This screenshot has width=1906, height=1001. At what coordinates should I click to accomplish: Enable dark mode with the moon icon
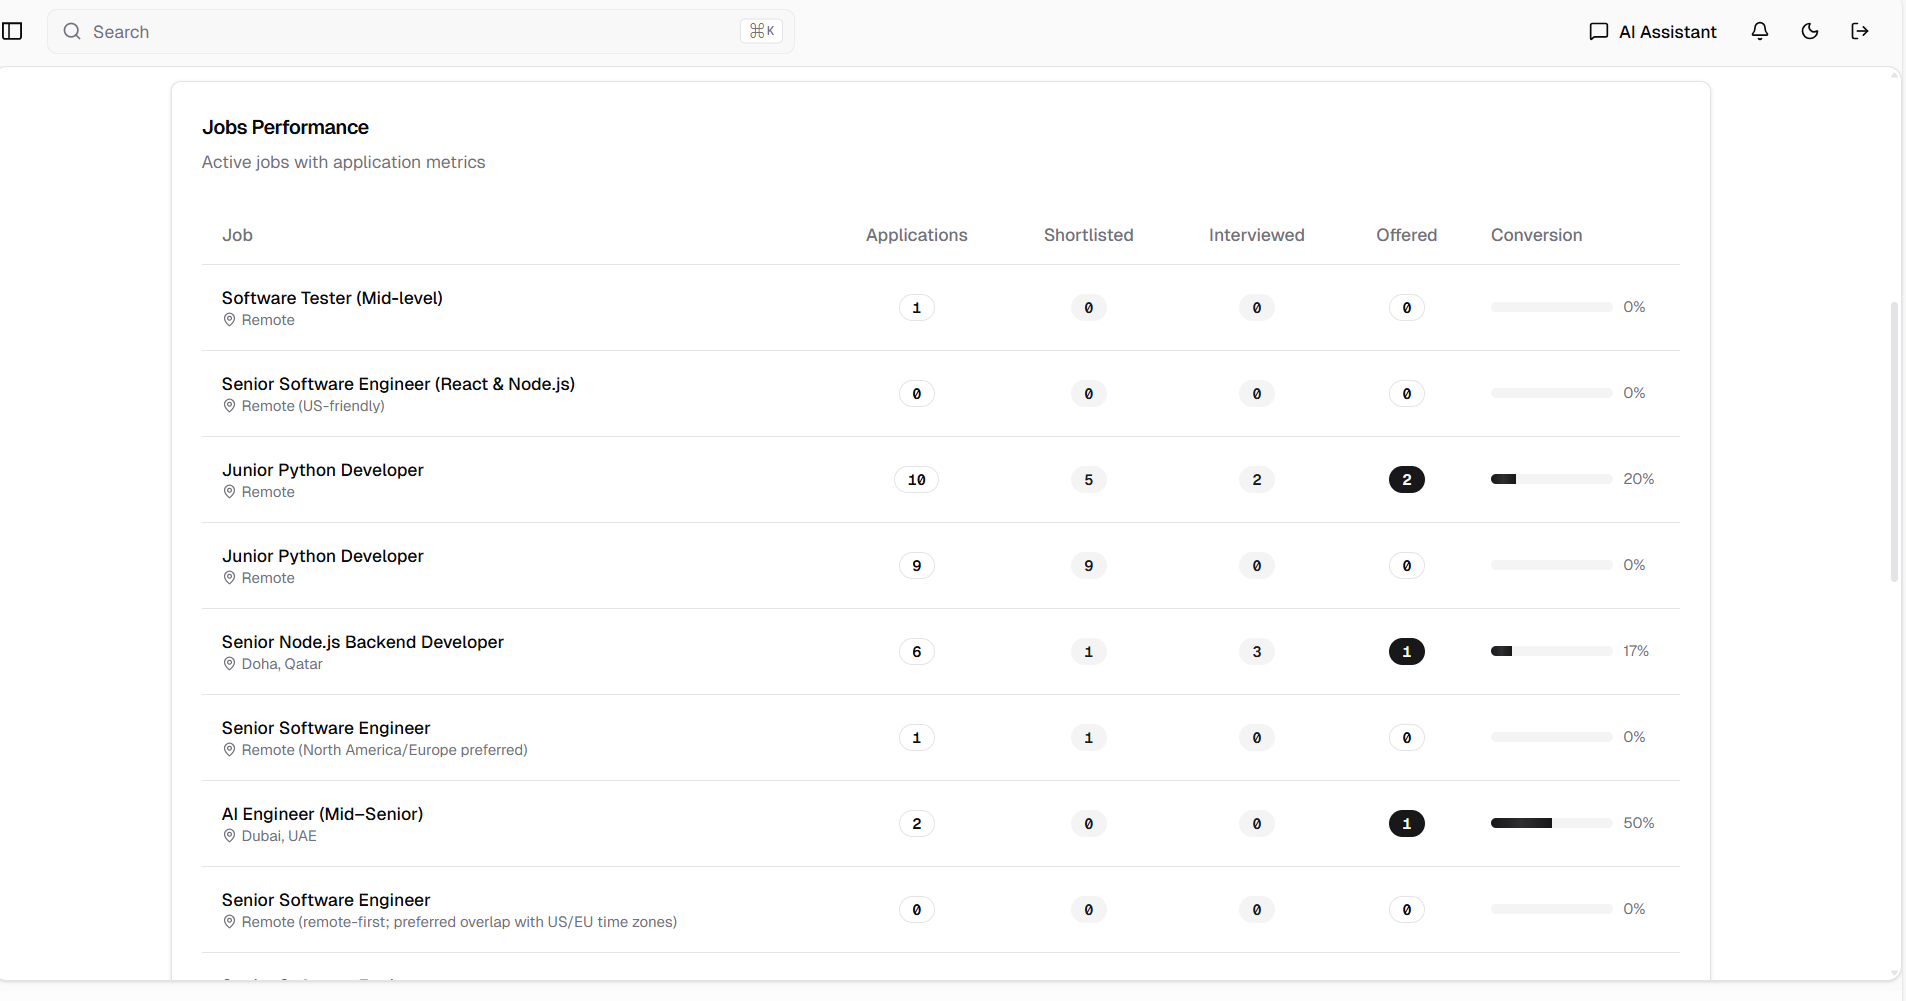click(1808, 31)
